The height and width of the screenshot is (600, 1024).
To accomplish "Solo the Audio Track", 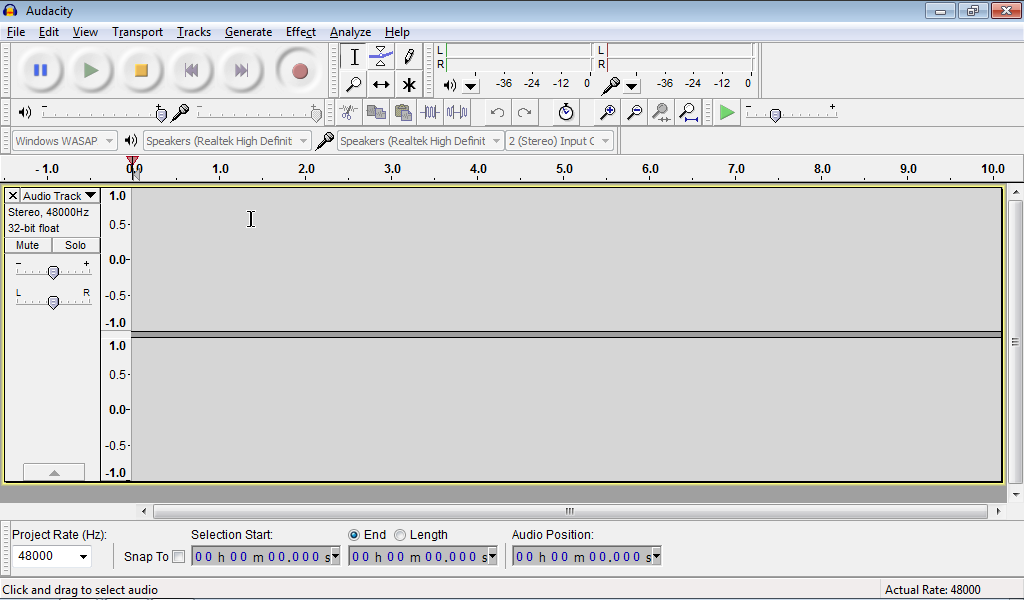I will (75, 245).
